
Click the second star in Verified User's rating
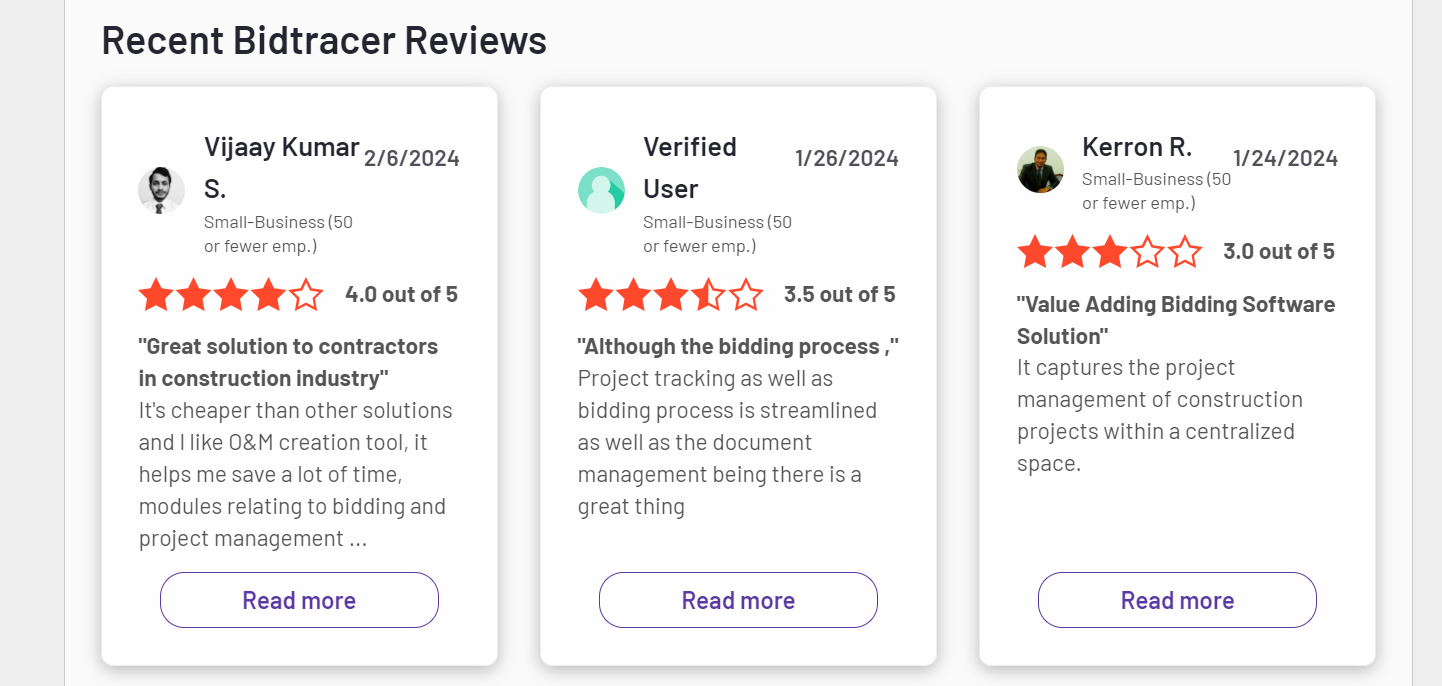click(x=634, y=294)
